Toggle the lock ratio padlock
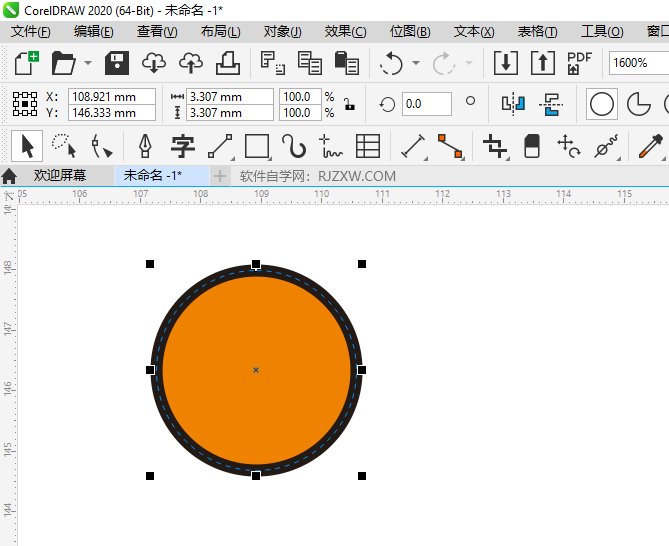This screenshot has height=546, width=669. 348,104
